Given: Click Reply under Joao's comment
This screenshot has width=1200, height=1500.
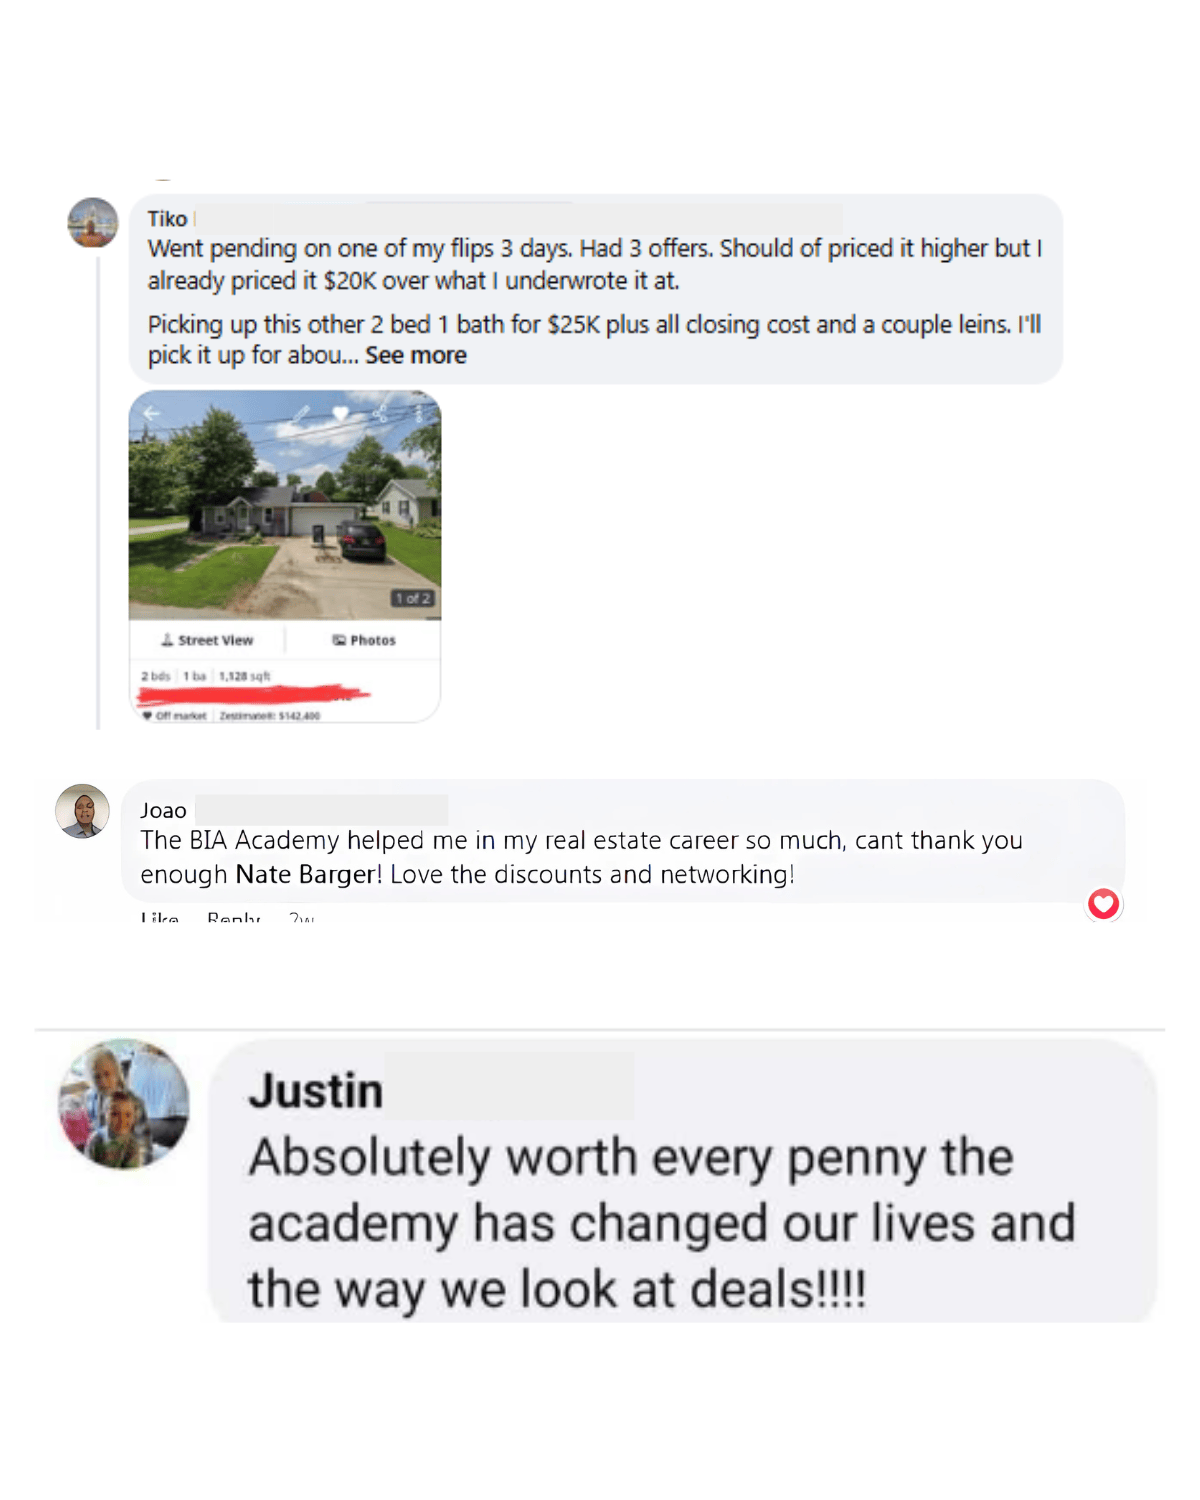Looking at the screenshot, I should click(233, 916).
